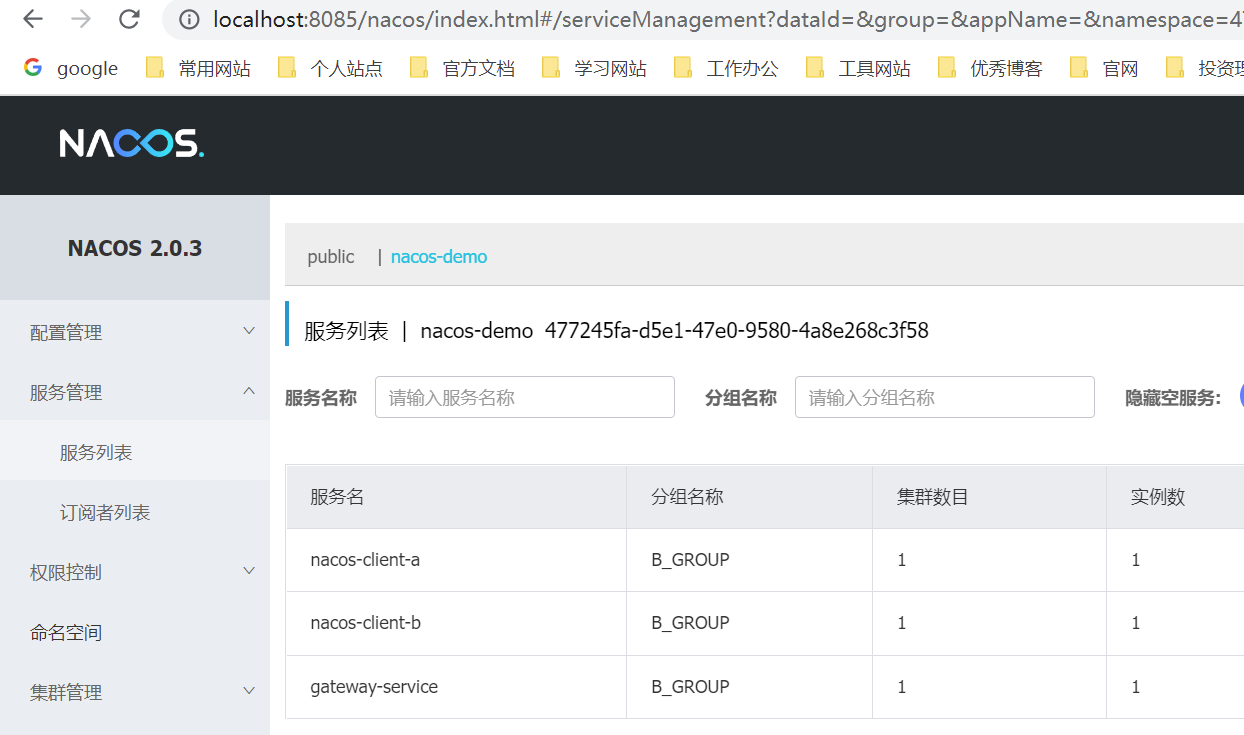This screenshot has width=1244, height=735.
Task: Click the NACOS 2.0.3 version label
Action: coord(135,248)
